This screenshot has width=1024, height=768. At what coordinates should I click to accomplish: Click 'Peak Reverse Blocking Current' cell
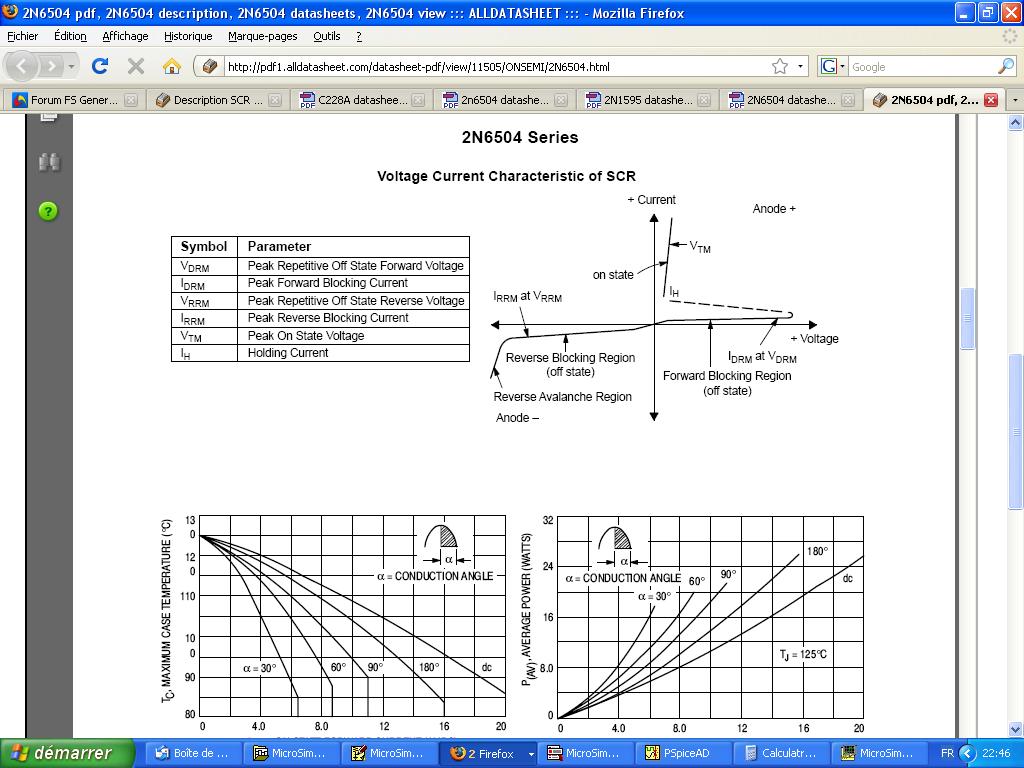(x=354, y=318)
